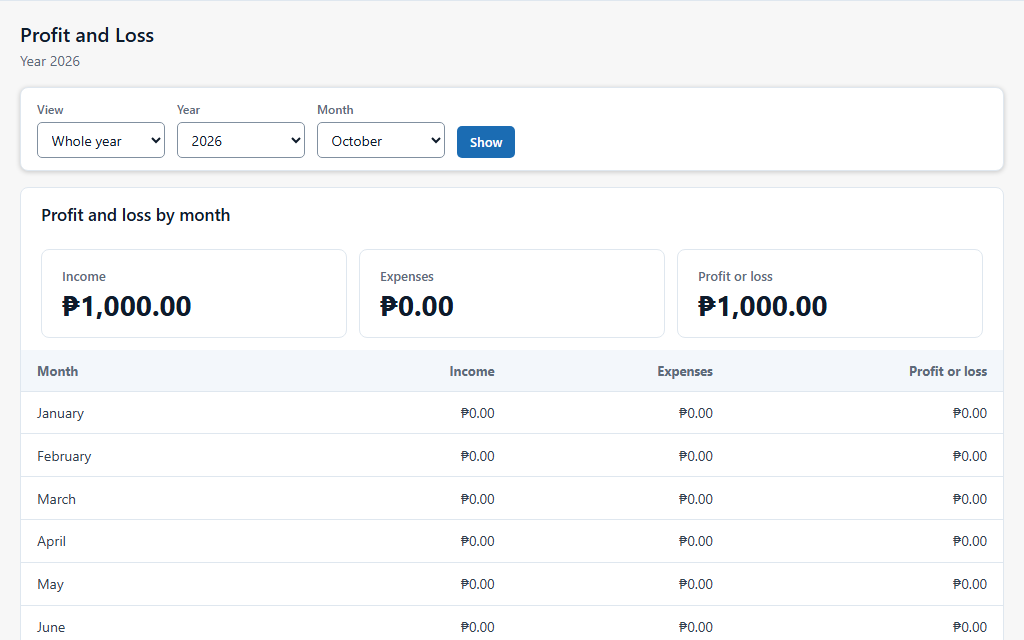Click the Month column header
Viewport: 1024px width, 640px height.
tap(57, 372)
